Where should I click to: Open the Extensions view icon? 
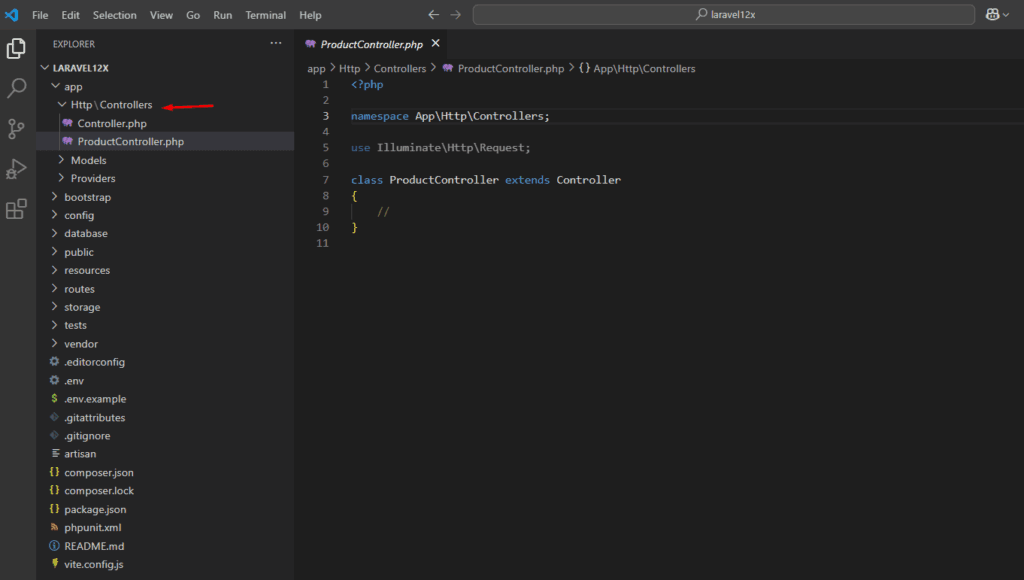click(x=16, y=209)
